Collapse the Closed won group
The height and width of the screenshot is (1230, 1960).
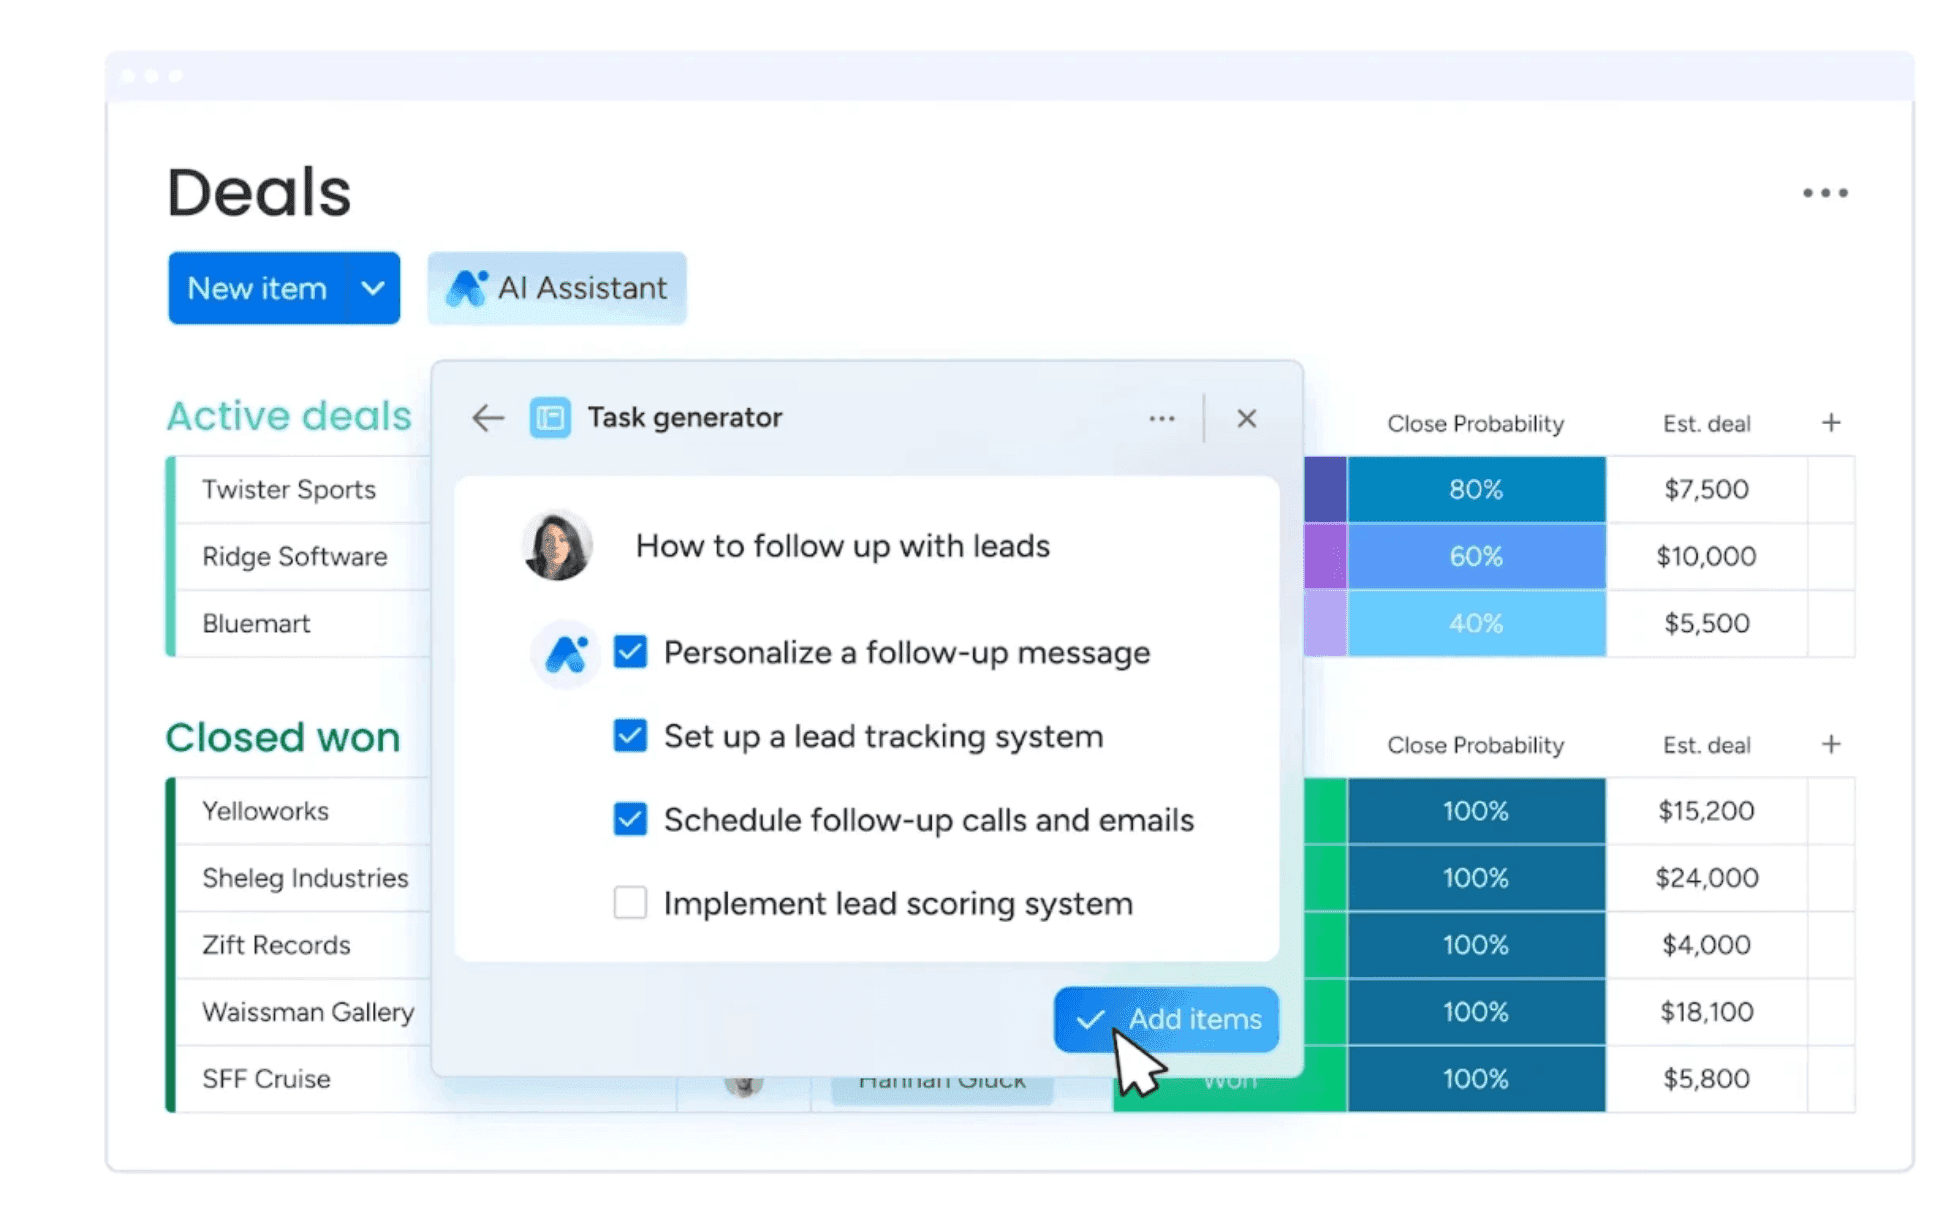pos(282,738)
